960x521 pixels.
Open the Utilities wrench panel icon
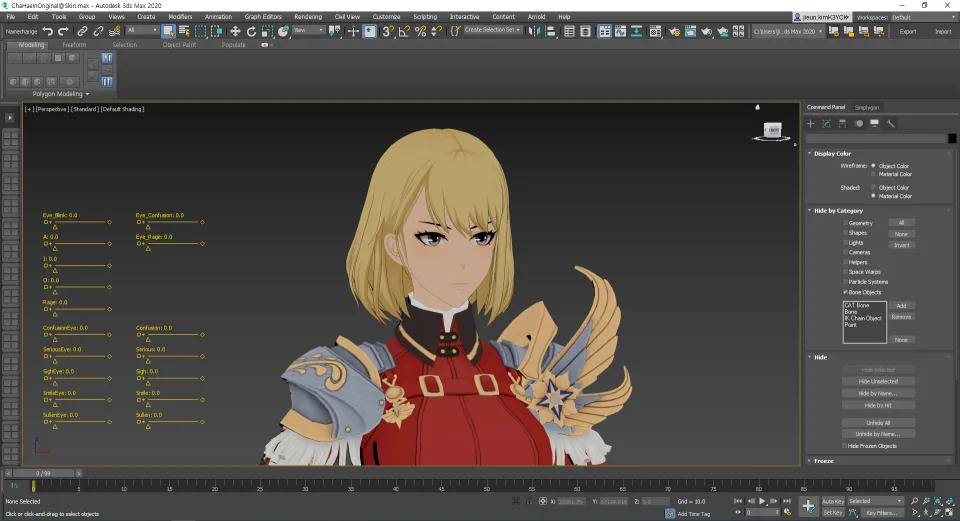click(890, 124)
